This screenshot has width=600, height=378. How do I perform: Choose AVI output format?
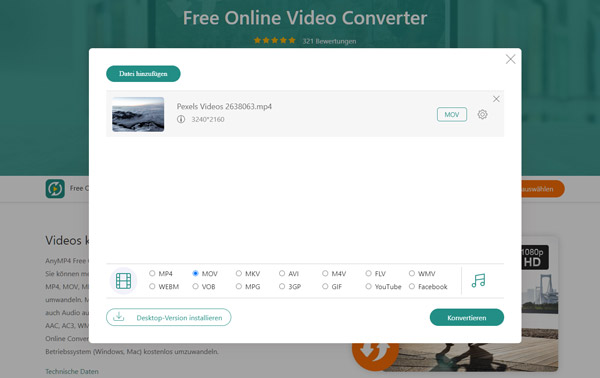[282, 273]
